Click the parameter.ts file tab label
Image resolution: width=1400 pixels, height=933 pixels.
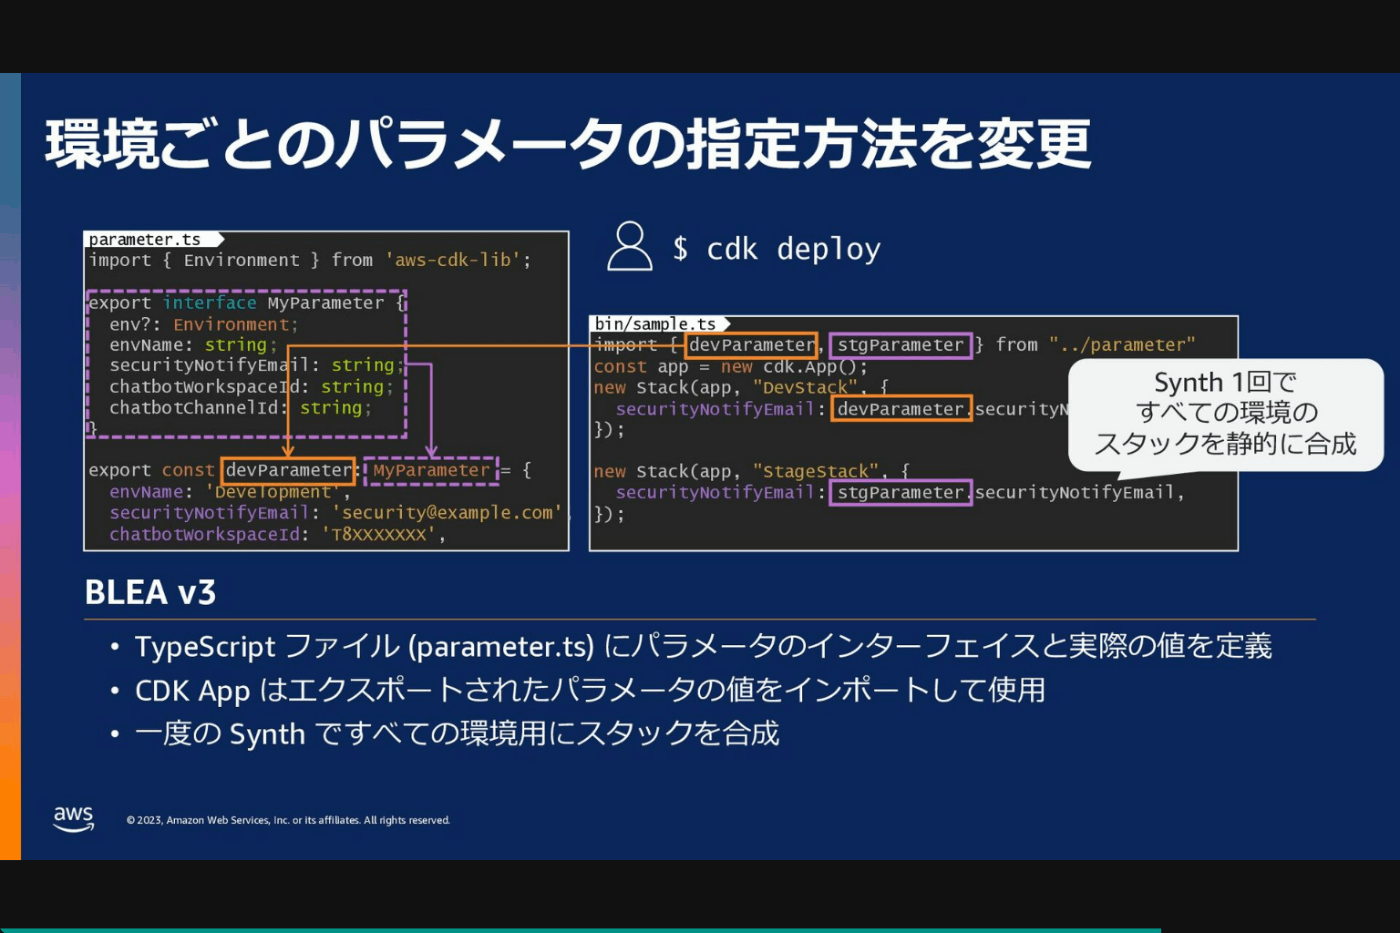coord(145,239)
